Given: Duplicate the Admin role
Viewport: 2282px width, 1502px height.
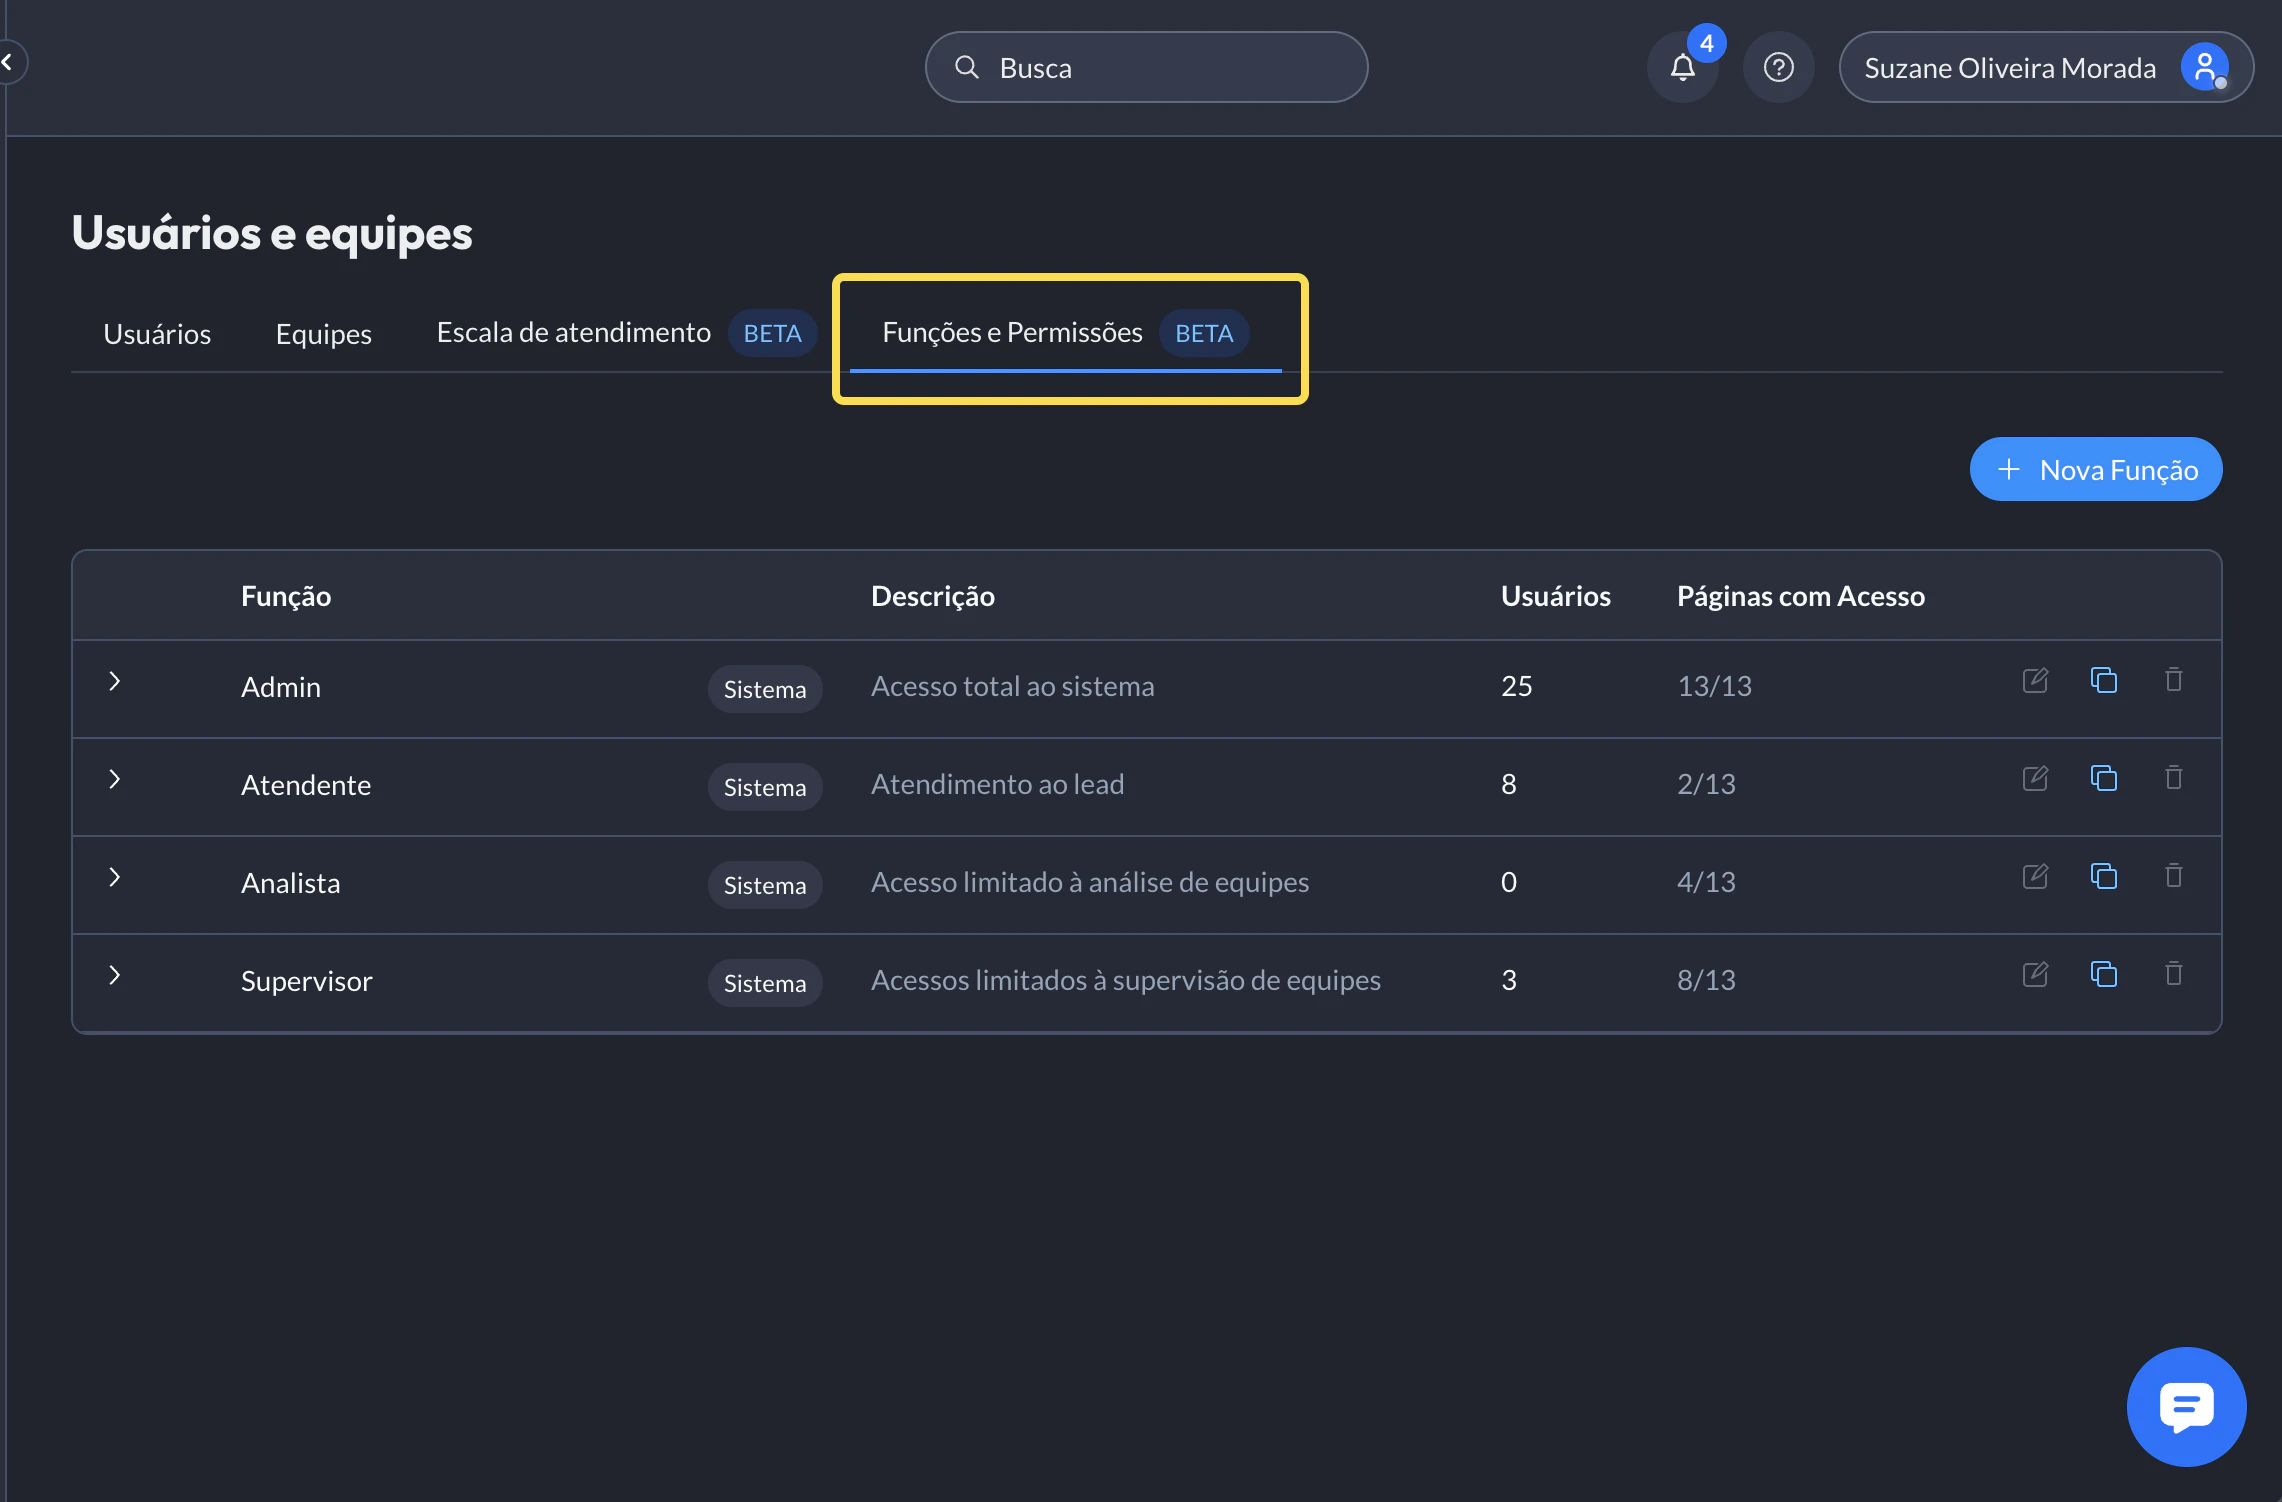Looking at the screenshot, I should pyautogui.click(x=2104, y=681).
